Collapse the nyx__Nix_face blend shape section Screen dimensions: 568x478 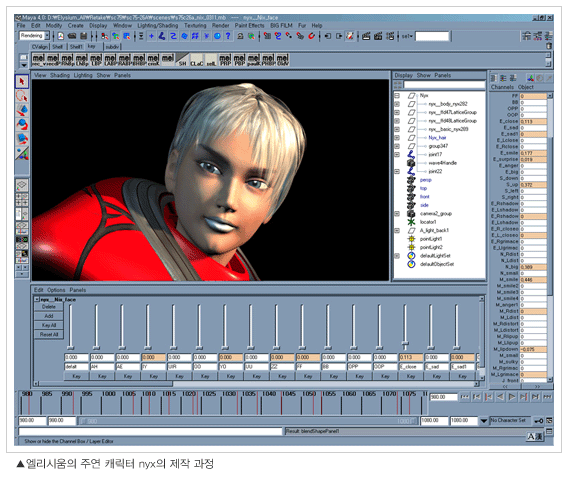click(x=37, y=299)
